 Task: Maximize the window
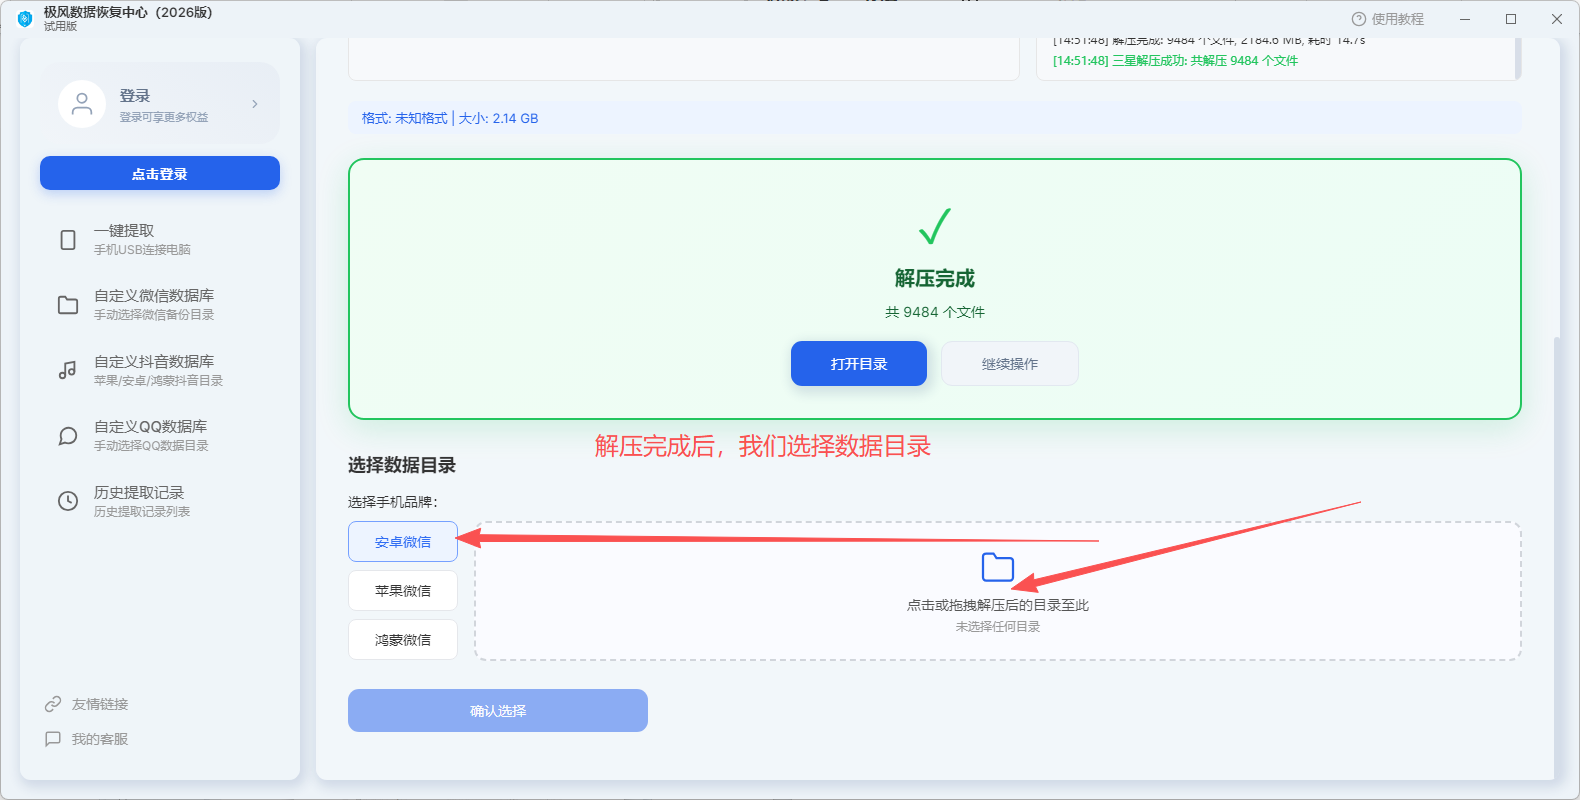pos(1511,19)
